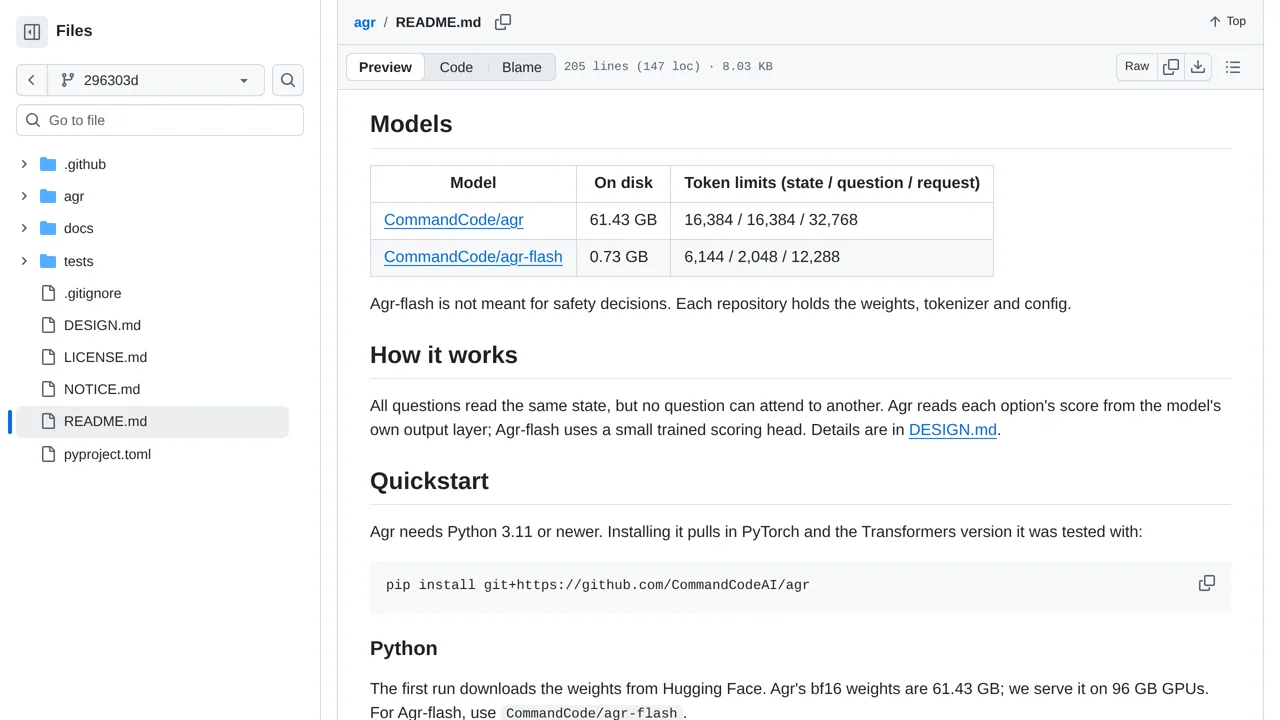Viewport: 1280px width, 720px height.
Task: Go to the agr repository breadcrumb
Action: [365, 22]
